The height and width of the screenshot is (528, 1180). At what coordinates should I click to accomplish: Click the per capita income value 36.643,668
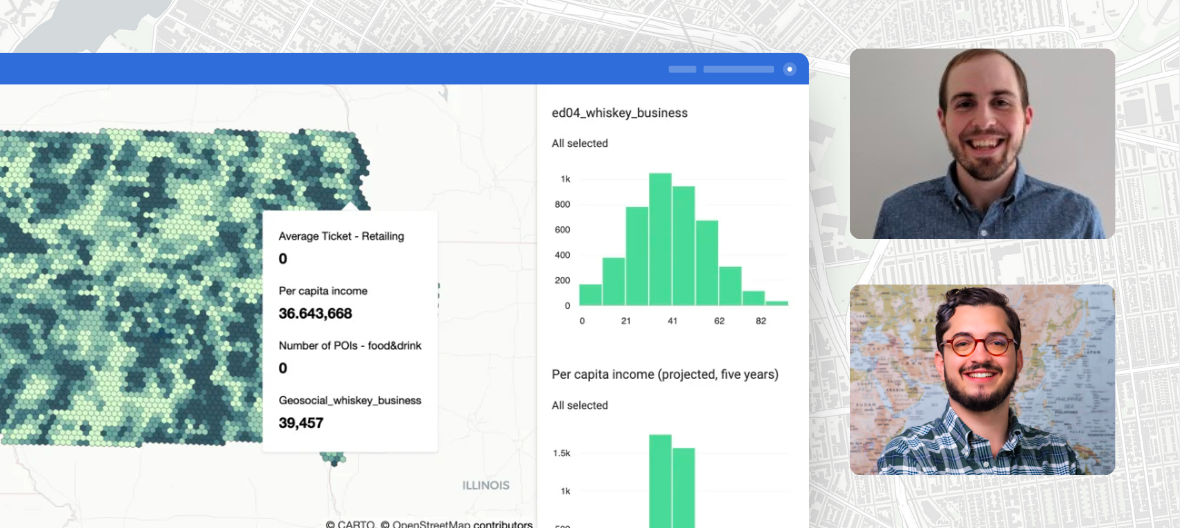pos(315,314)
